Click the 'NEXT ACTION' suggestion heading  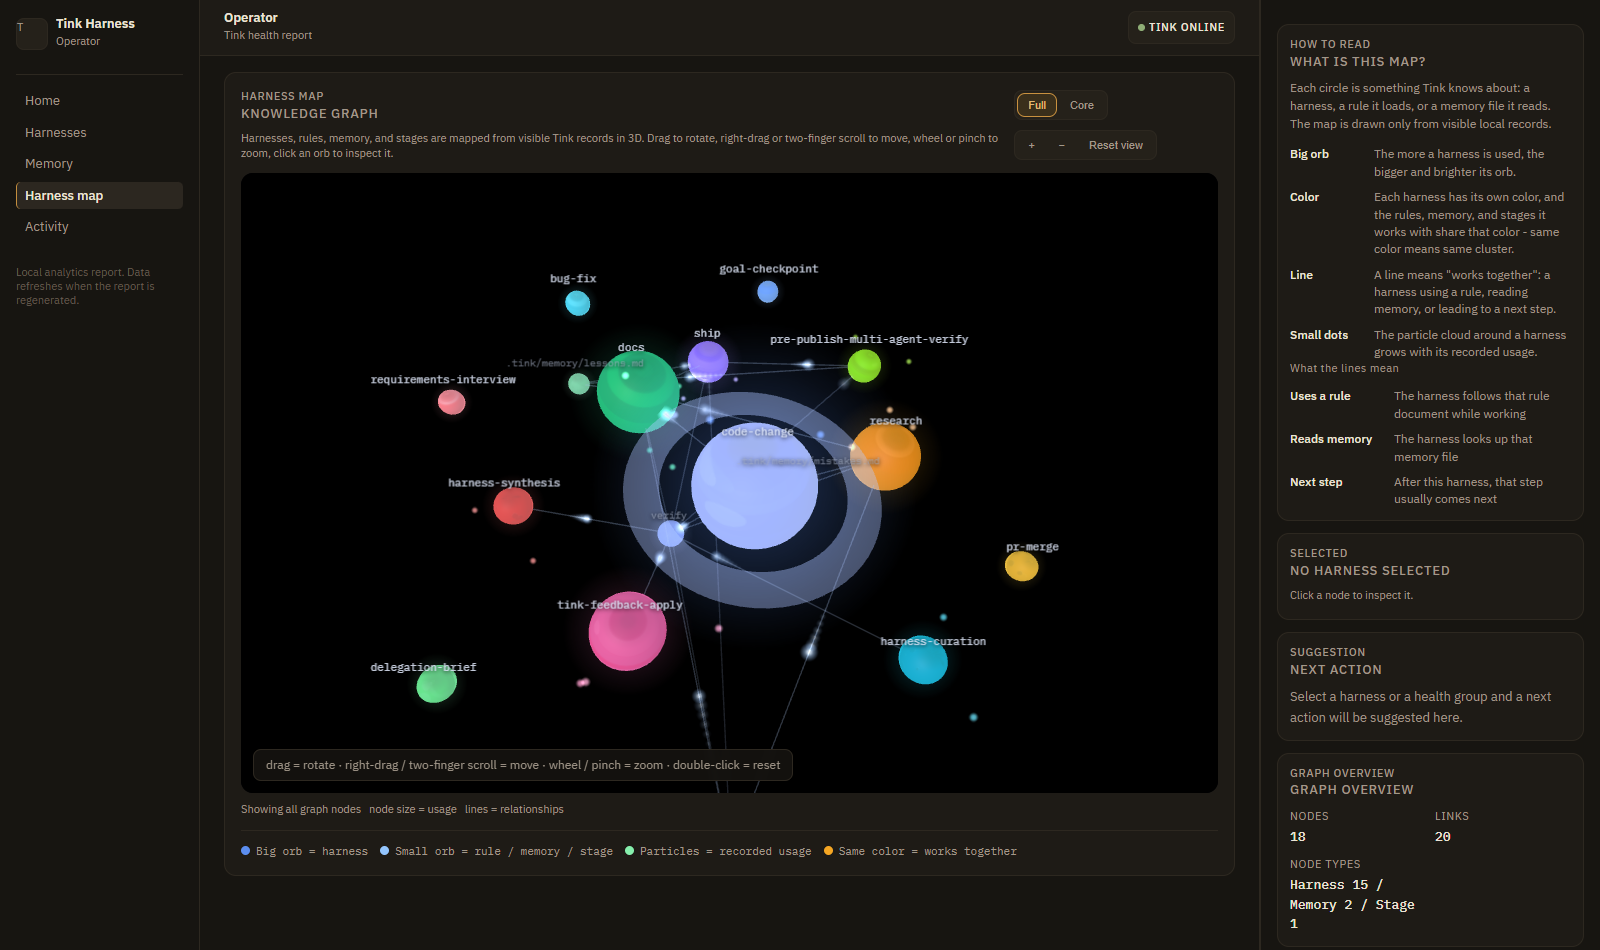(1336, 670)
